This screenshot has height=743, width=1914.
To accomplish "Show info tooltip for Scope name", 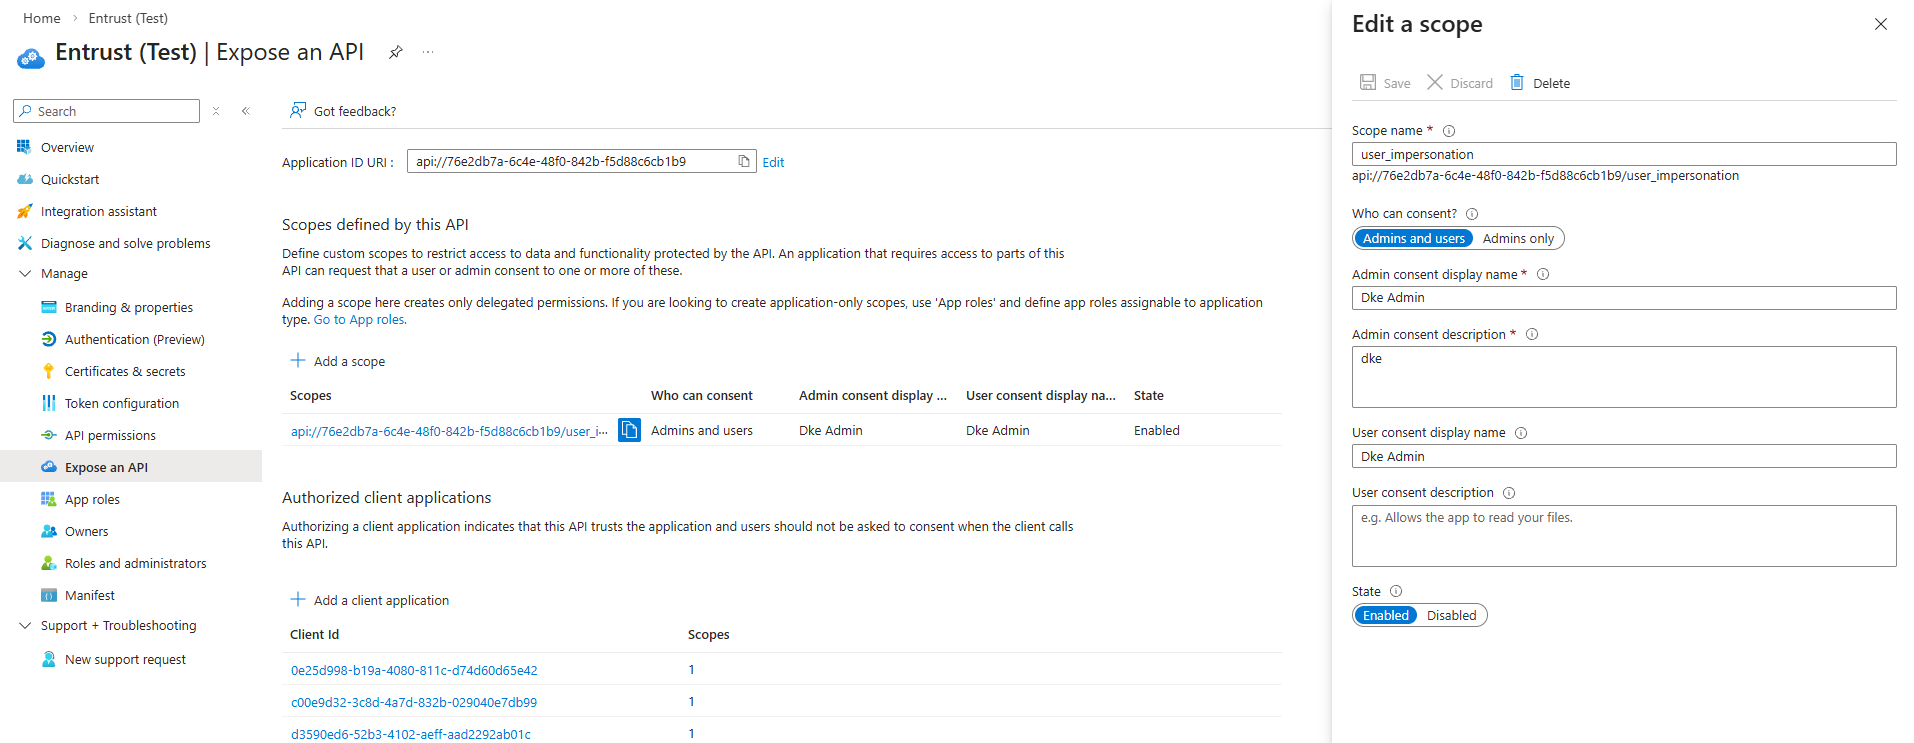I will pyautogui.click(x=1449, y=131).
